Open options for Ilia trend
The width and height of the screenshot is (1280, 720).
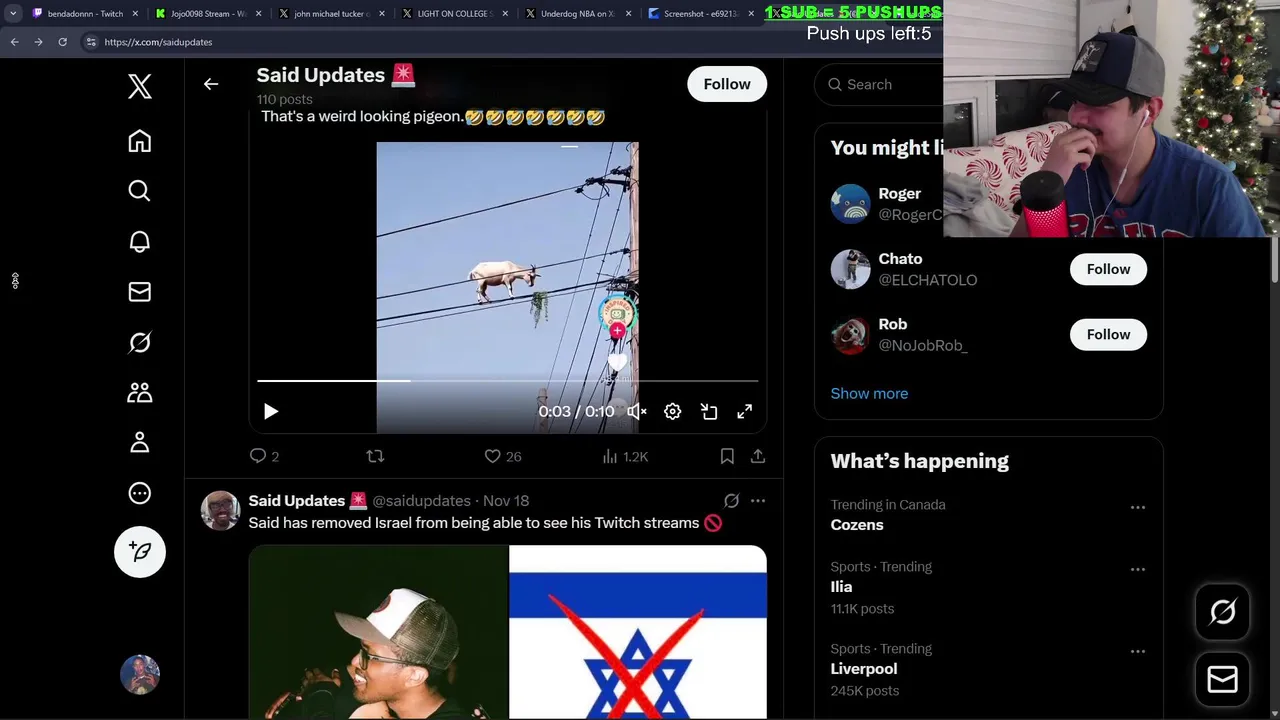pyautogui.click(x=1138, y=570)
